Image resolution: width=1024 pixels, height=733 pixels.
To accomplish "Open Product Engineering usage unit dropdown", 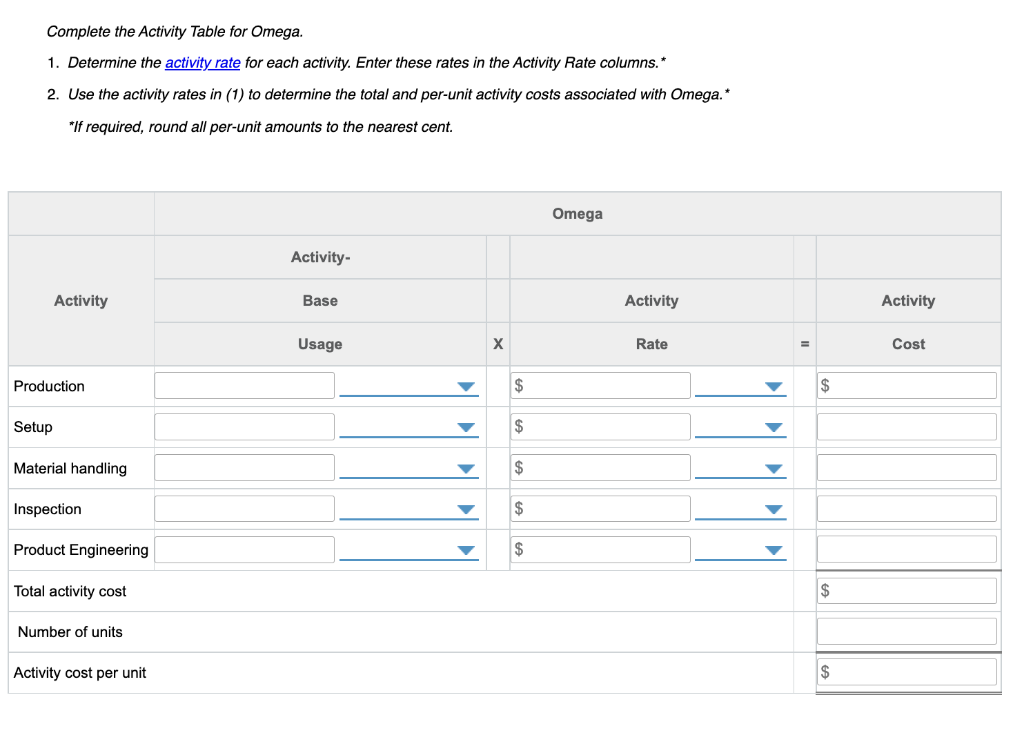I will point(408,551).
